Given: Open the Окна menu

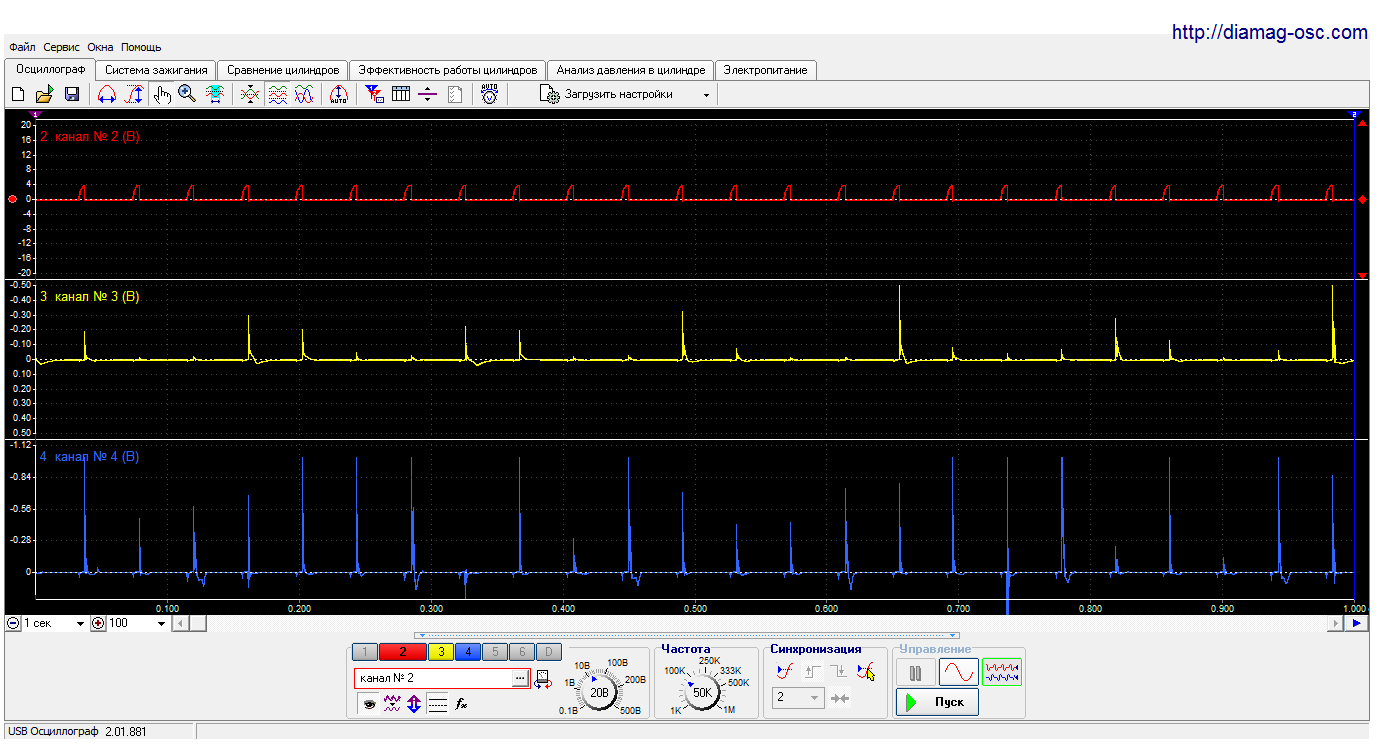Looking at the screenshot, I should point(100,47).
